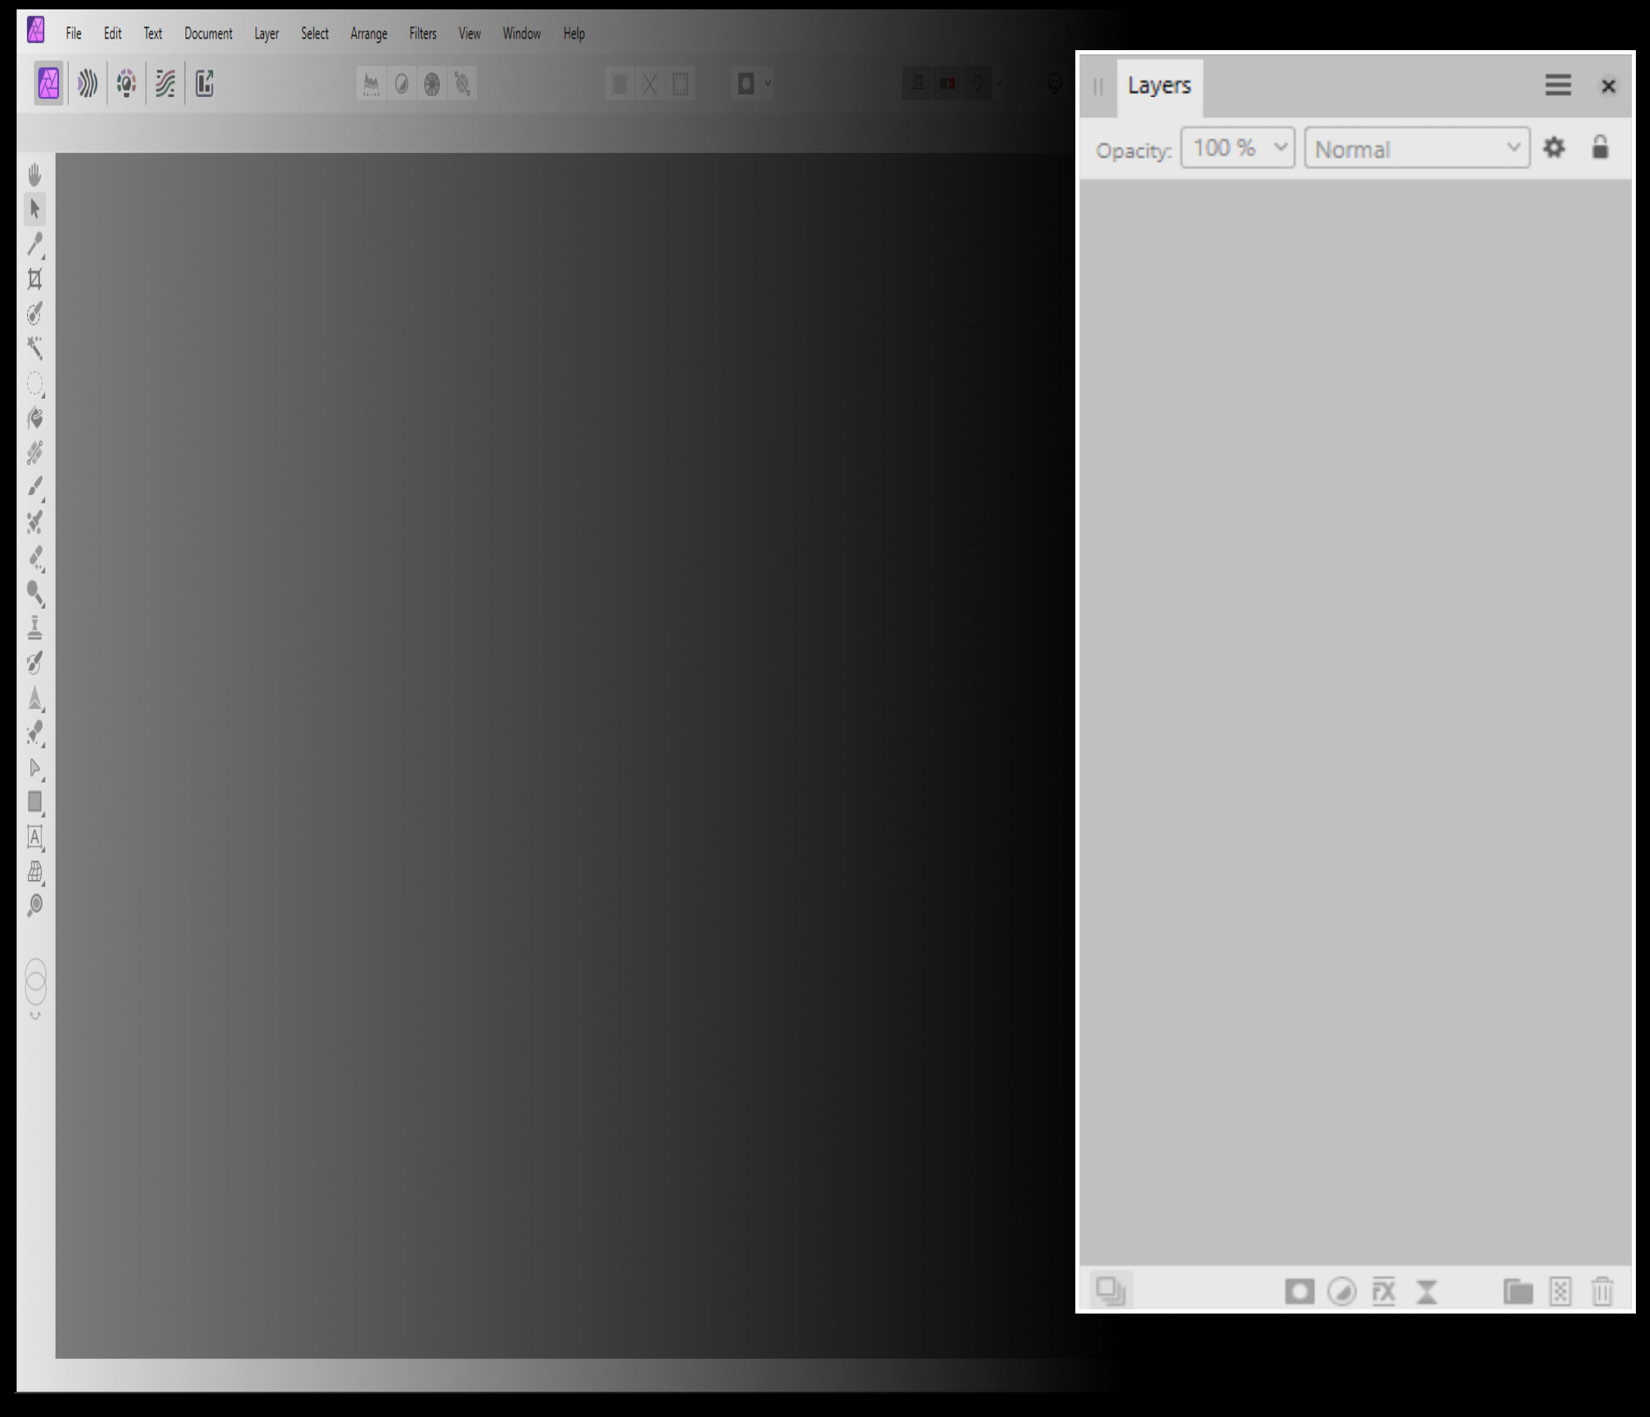Switch to the Tone Mapping Persona
1650x1417 pixels.
(165, 84)
